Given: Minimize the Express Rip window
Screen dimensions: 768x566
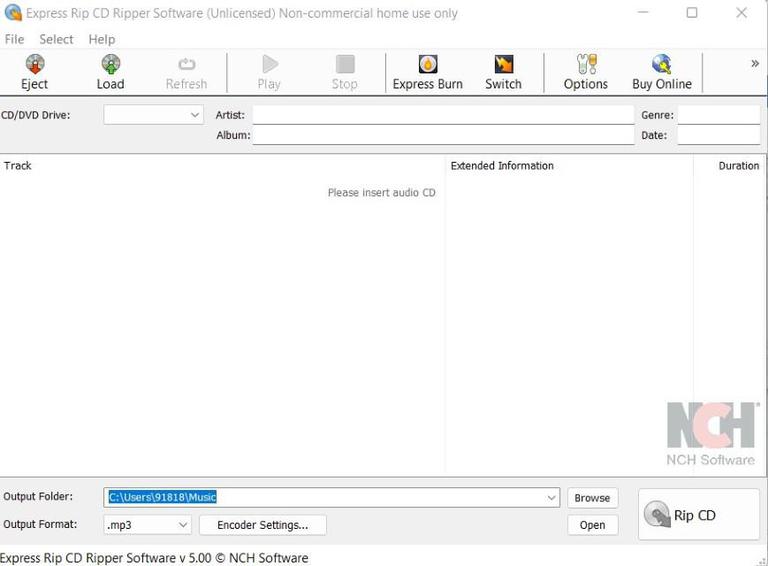Looking at the screenshot, I should (643, 12).
